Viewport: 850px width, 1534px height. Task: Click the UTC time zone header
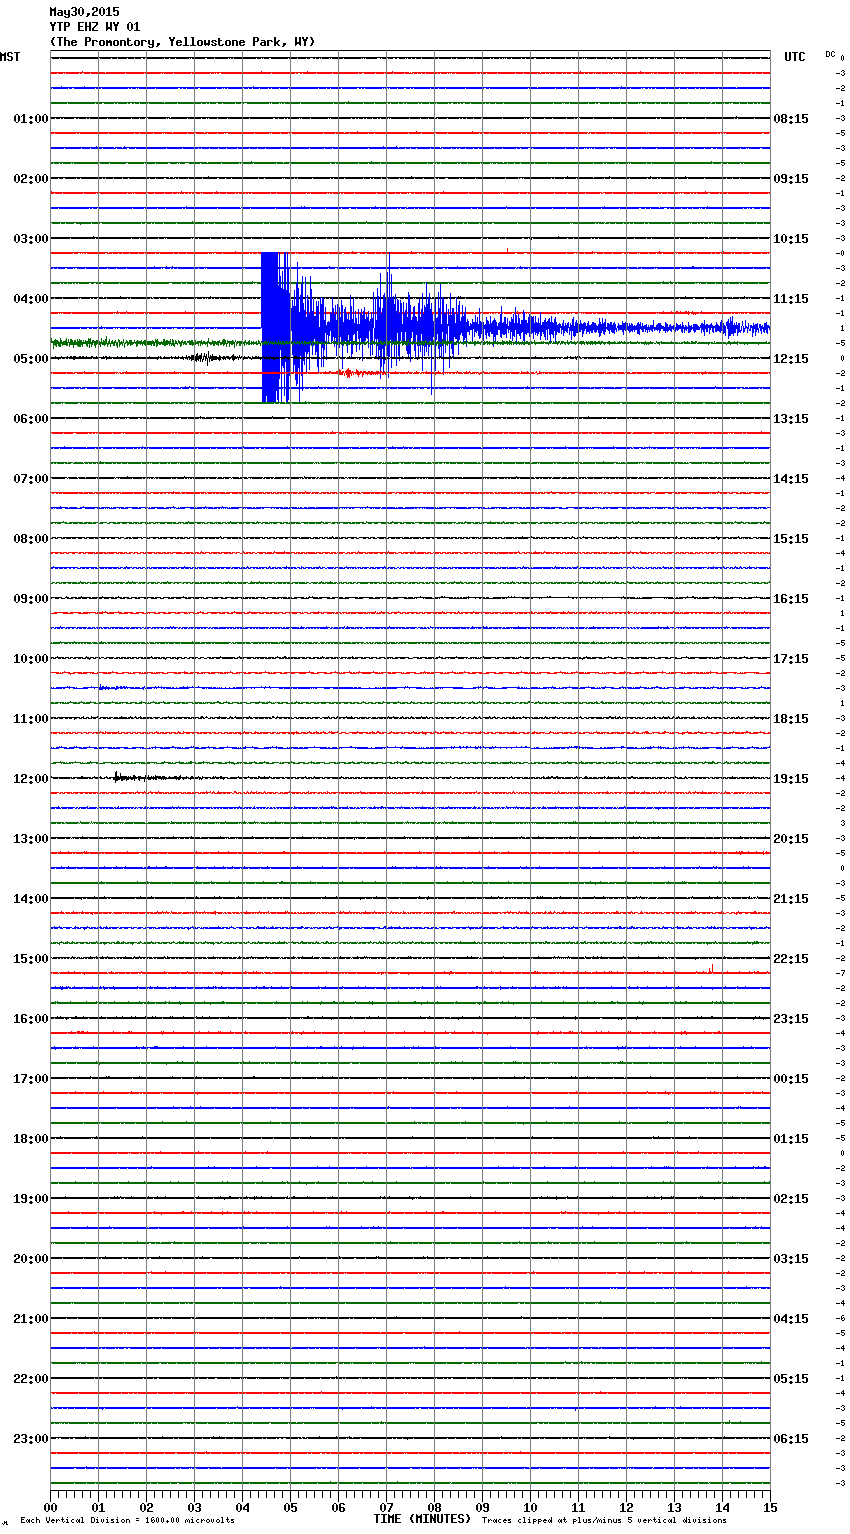pos(795,57)
